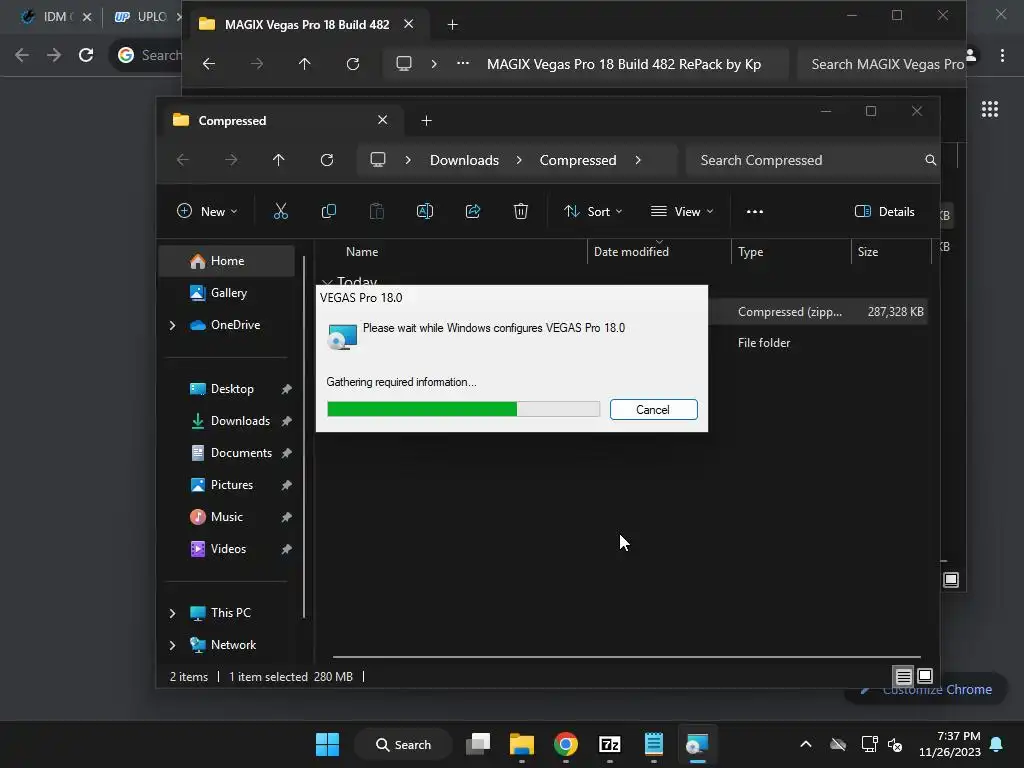
Task: Open Desktop quick access folder
Action: point(232,389)
